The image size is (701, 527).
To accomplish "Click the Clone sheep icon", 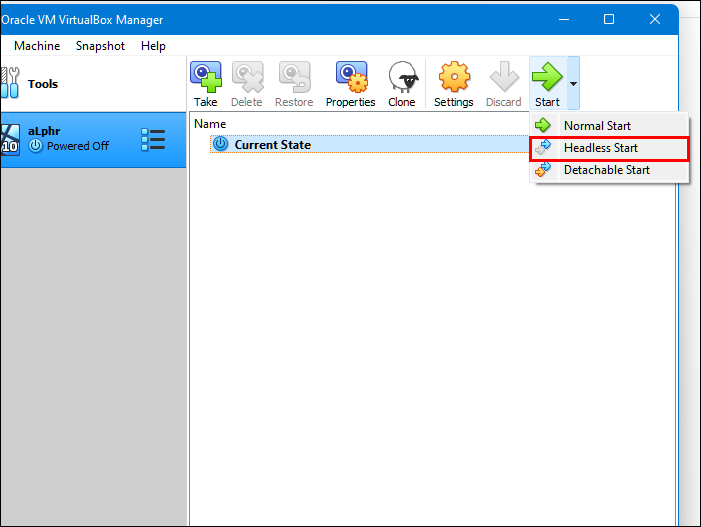I will coord(402,77).
